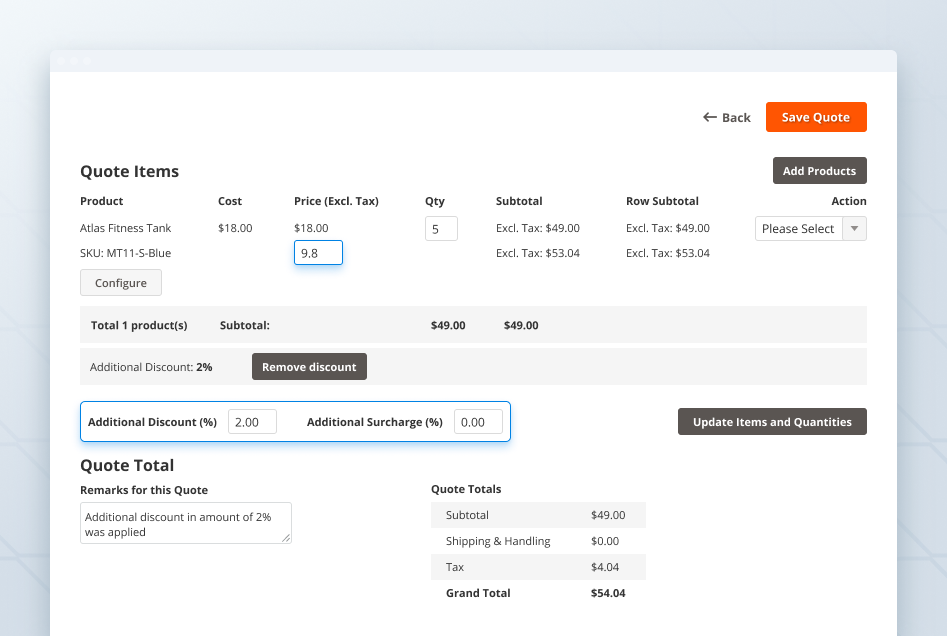Click the Shipping & Handling row
Image resolution: width=947 pixels, height=636 pixels.
point(538,541)
